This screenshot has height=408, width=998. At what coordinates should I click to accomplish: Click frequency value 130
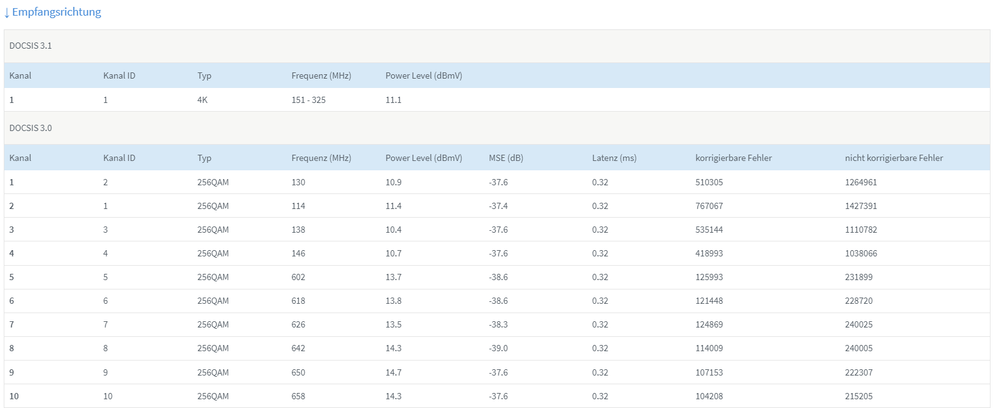(x=298, y=182)
